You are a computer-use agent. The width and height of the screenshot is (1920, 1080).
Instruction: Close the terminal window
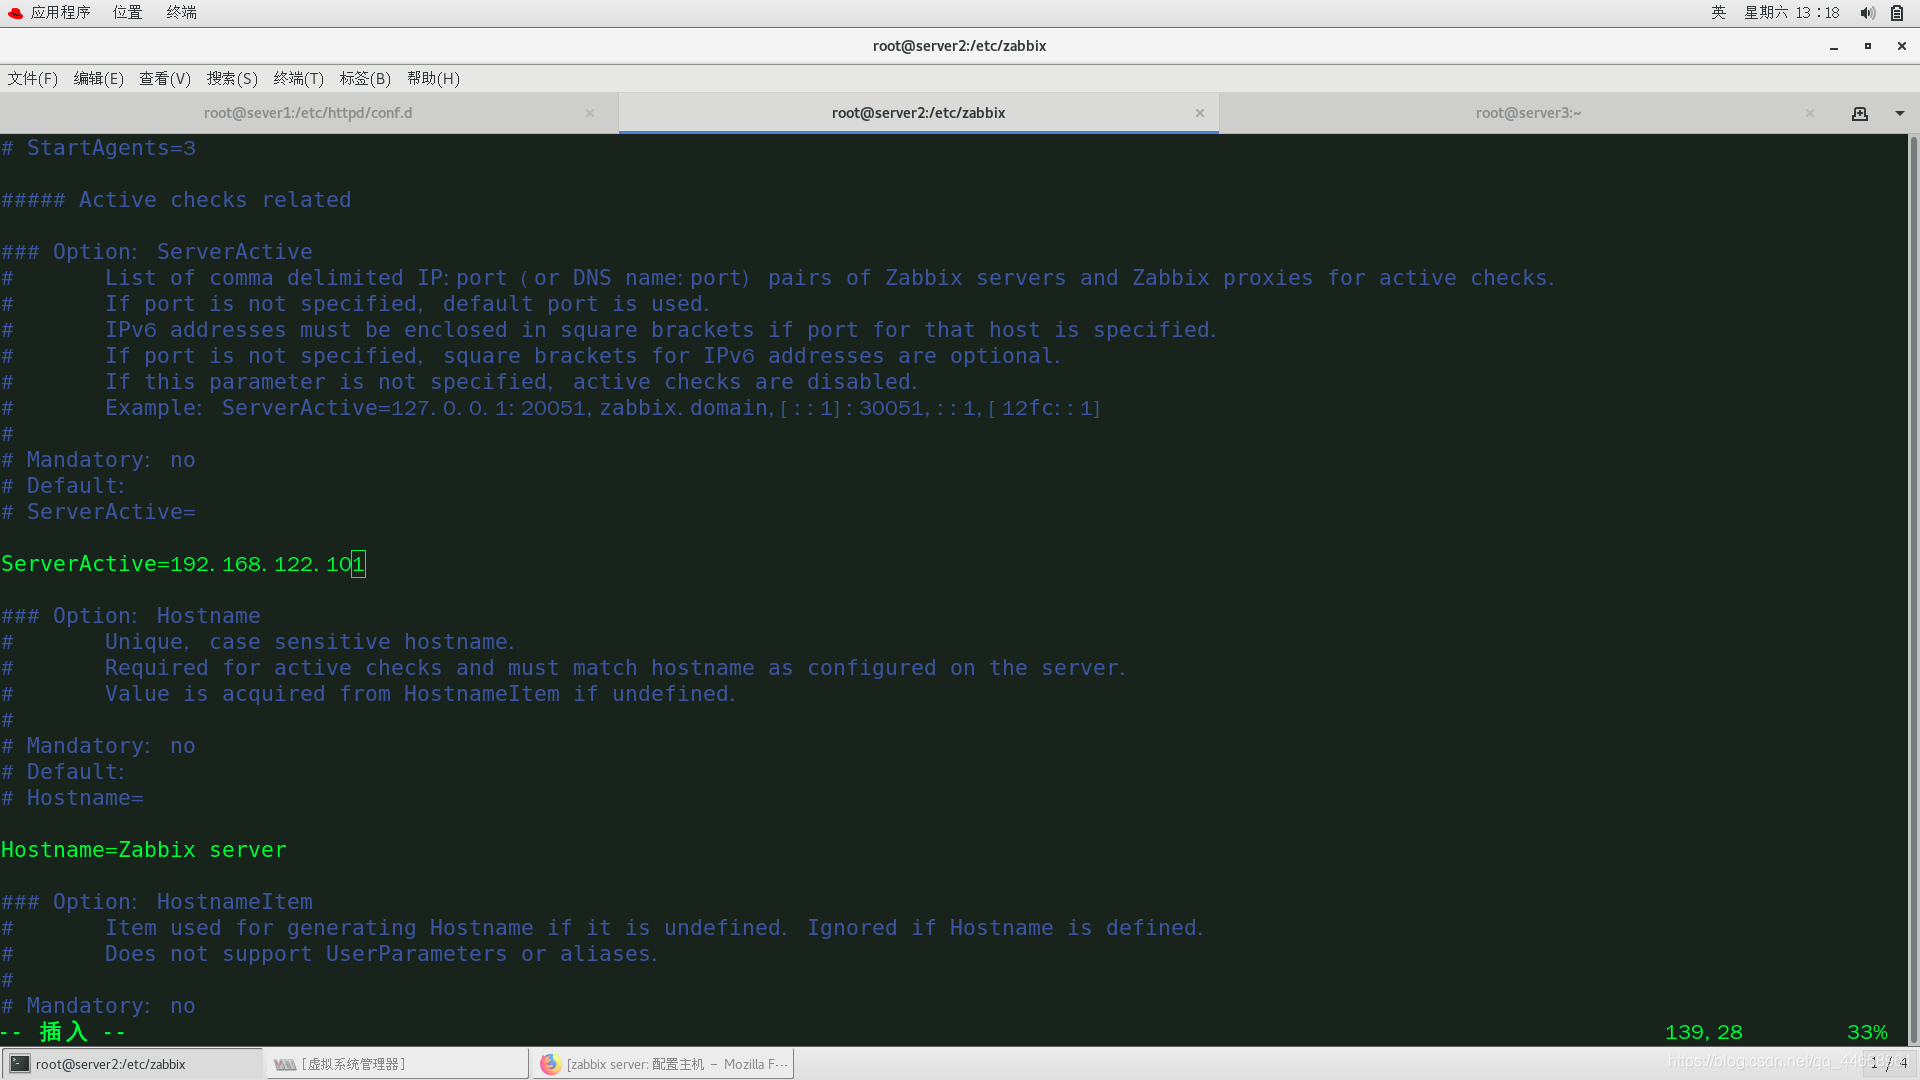[x=1902, y=46]
